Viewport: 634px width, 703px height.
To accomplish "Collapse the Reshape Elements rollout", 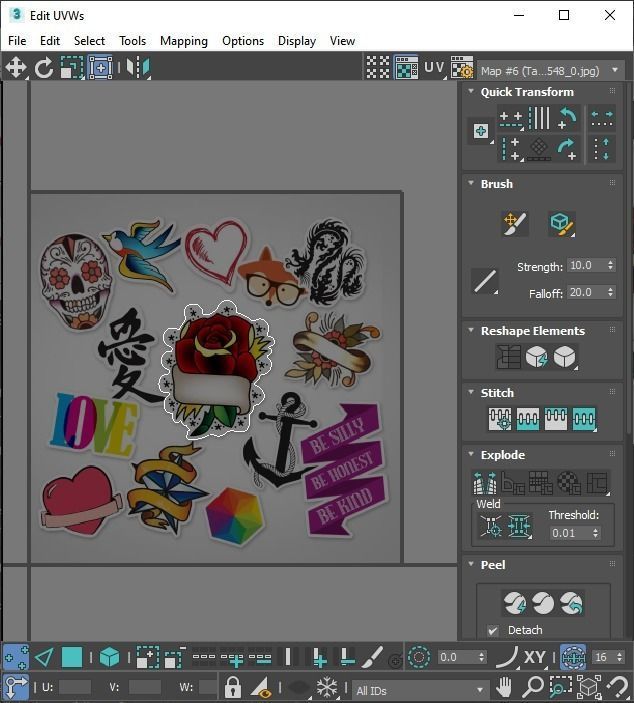I will click(471, 330).
